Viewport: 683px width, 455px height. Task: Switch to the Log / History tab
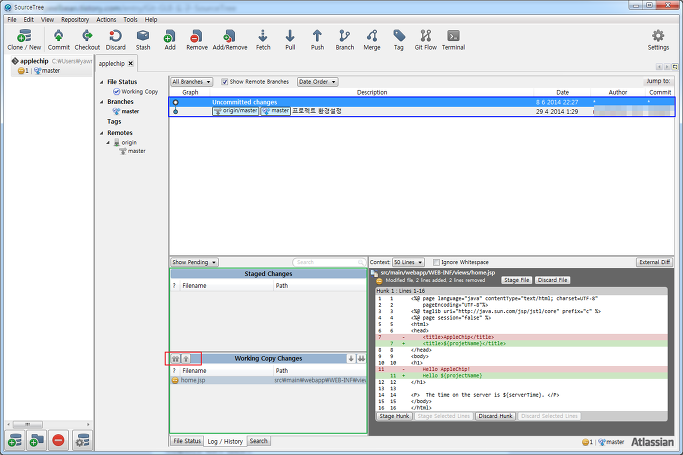pyautogui.click(x=225, y=442)
